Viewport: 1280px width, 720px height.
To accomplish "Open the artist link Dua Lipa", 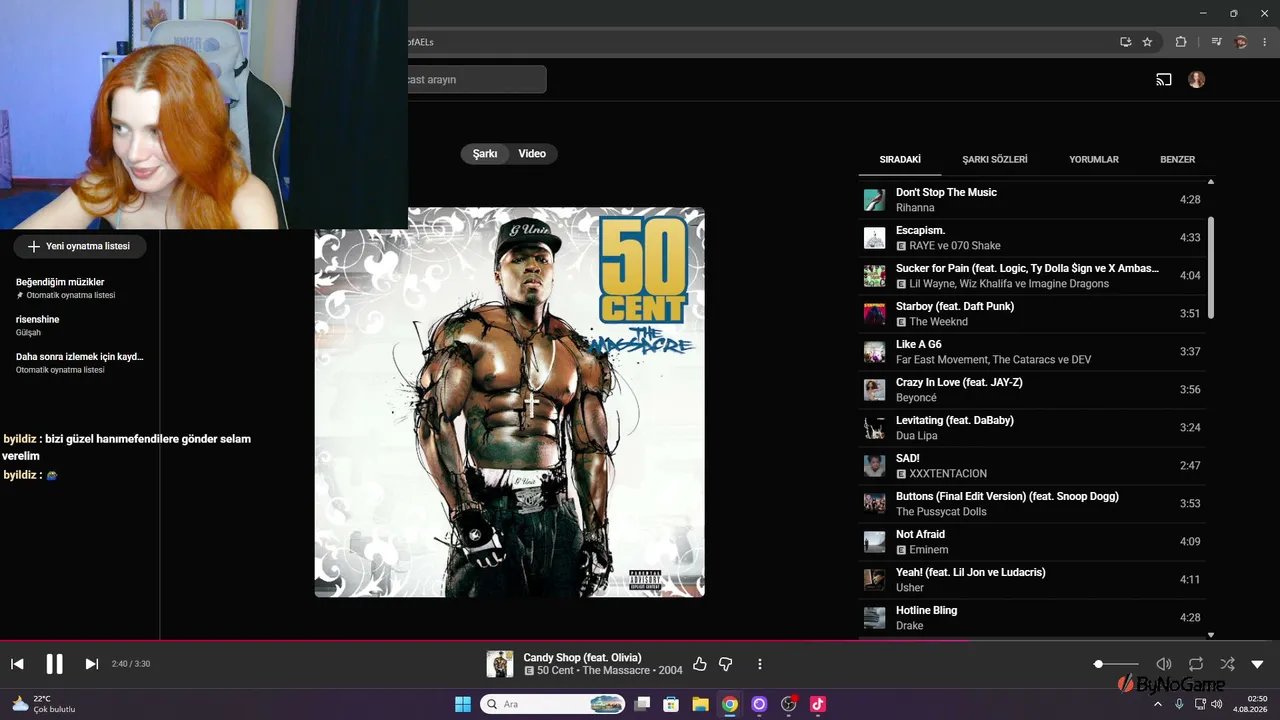I will click(x=917, y=436).
